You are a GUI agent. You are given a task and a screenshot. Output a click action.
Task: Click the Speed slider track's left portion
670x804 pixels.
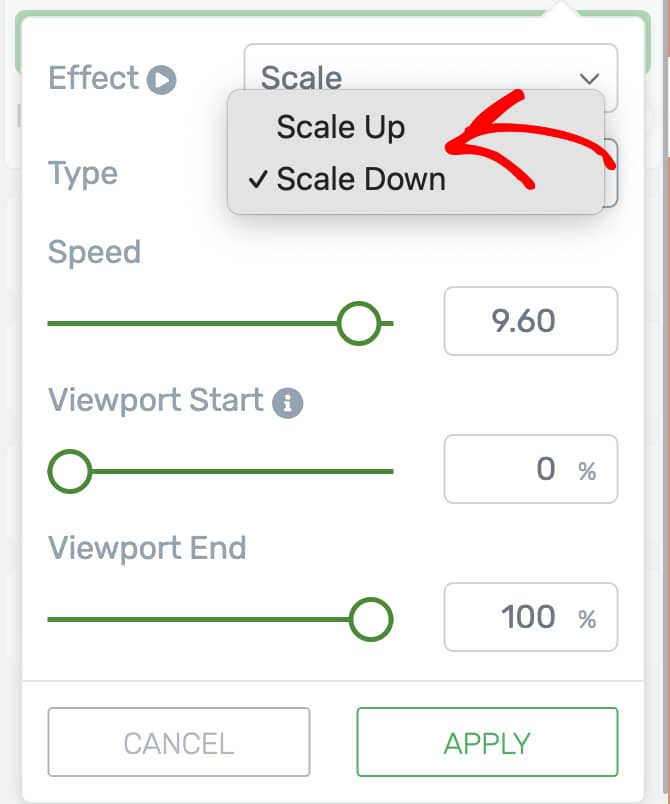coord(192,324)
